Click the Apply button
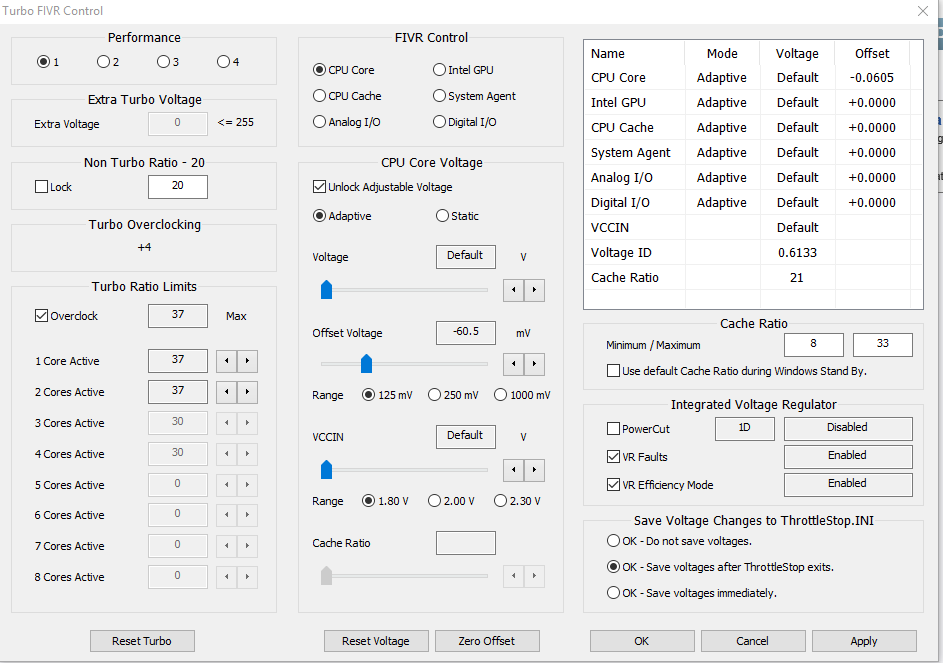The width and height of the screenshot is (943, 663). click(x=864, y=641)
